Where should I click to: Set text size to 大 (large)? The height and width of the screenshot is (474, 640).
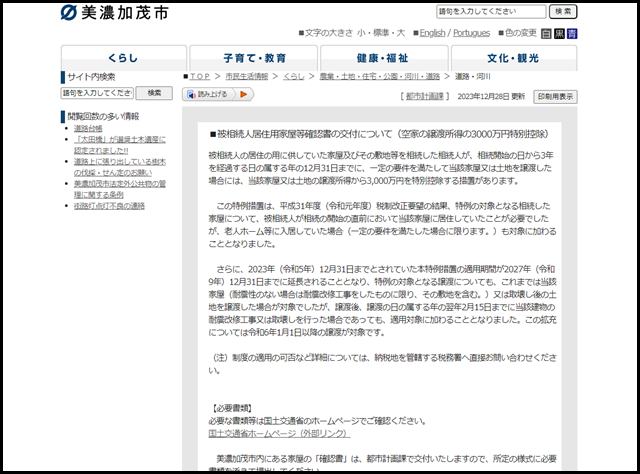[395, 33]
